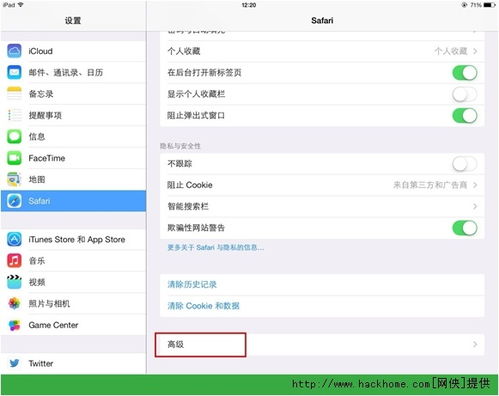Select FaceTime settings entry
This screenshot has width=499, height=396.
(x=73, y=158)
